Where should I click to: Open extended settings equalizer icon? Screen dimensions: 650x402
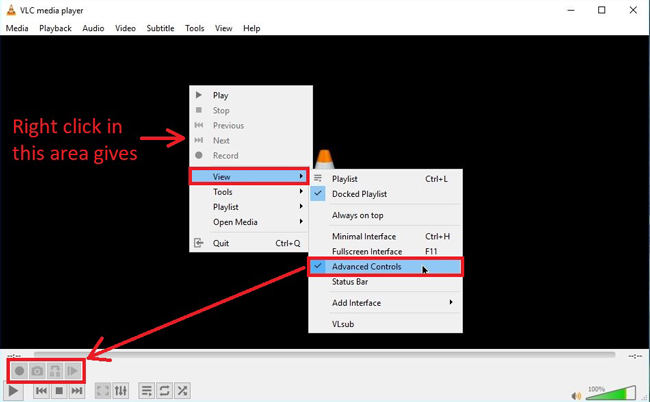pos(121,391)
